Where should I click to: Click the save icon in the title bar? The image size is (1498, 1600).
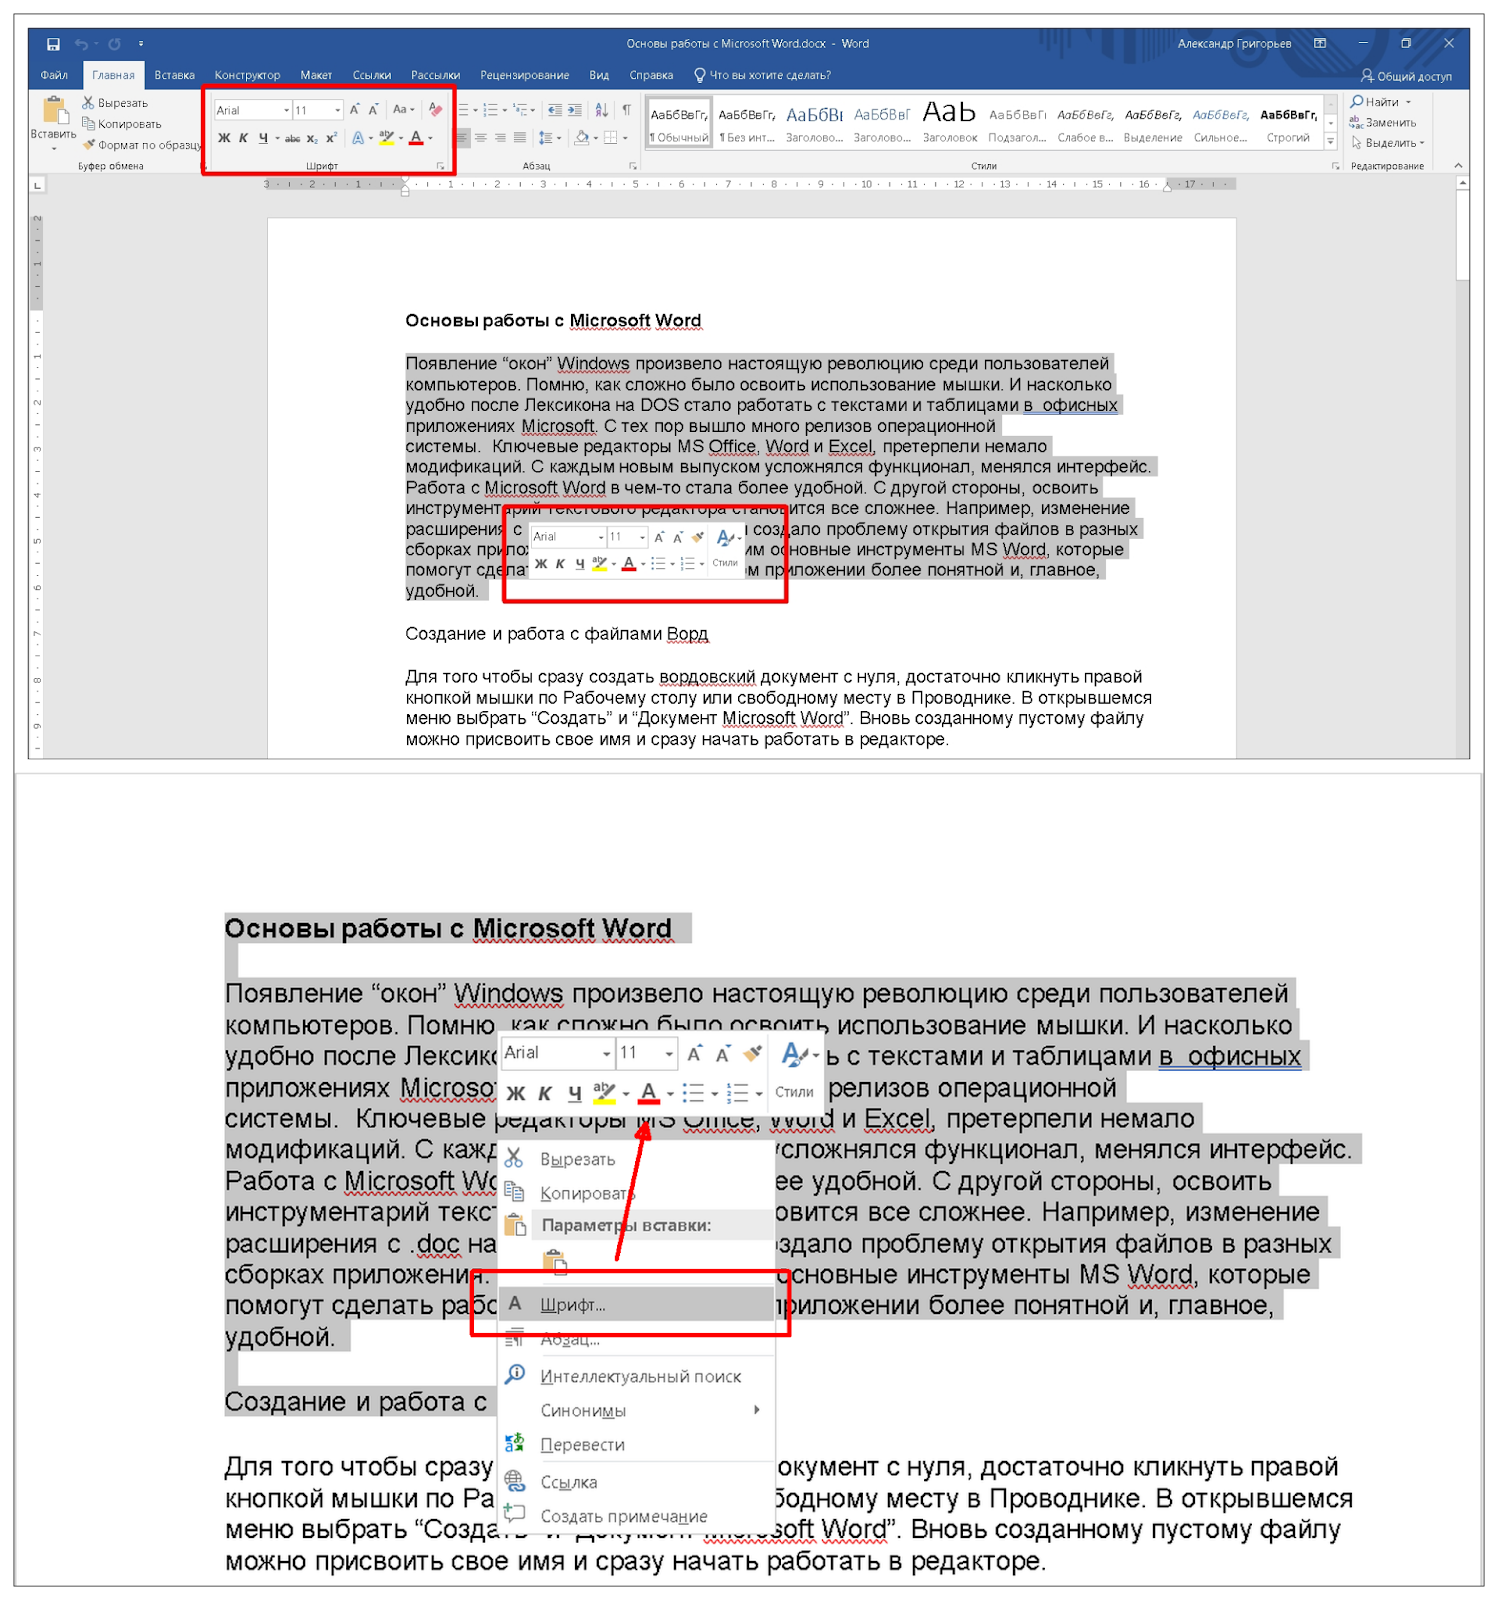(x=53, y=44)
